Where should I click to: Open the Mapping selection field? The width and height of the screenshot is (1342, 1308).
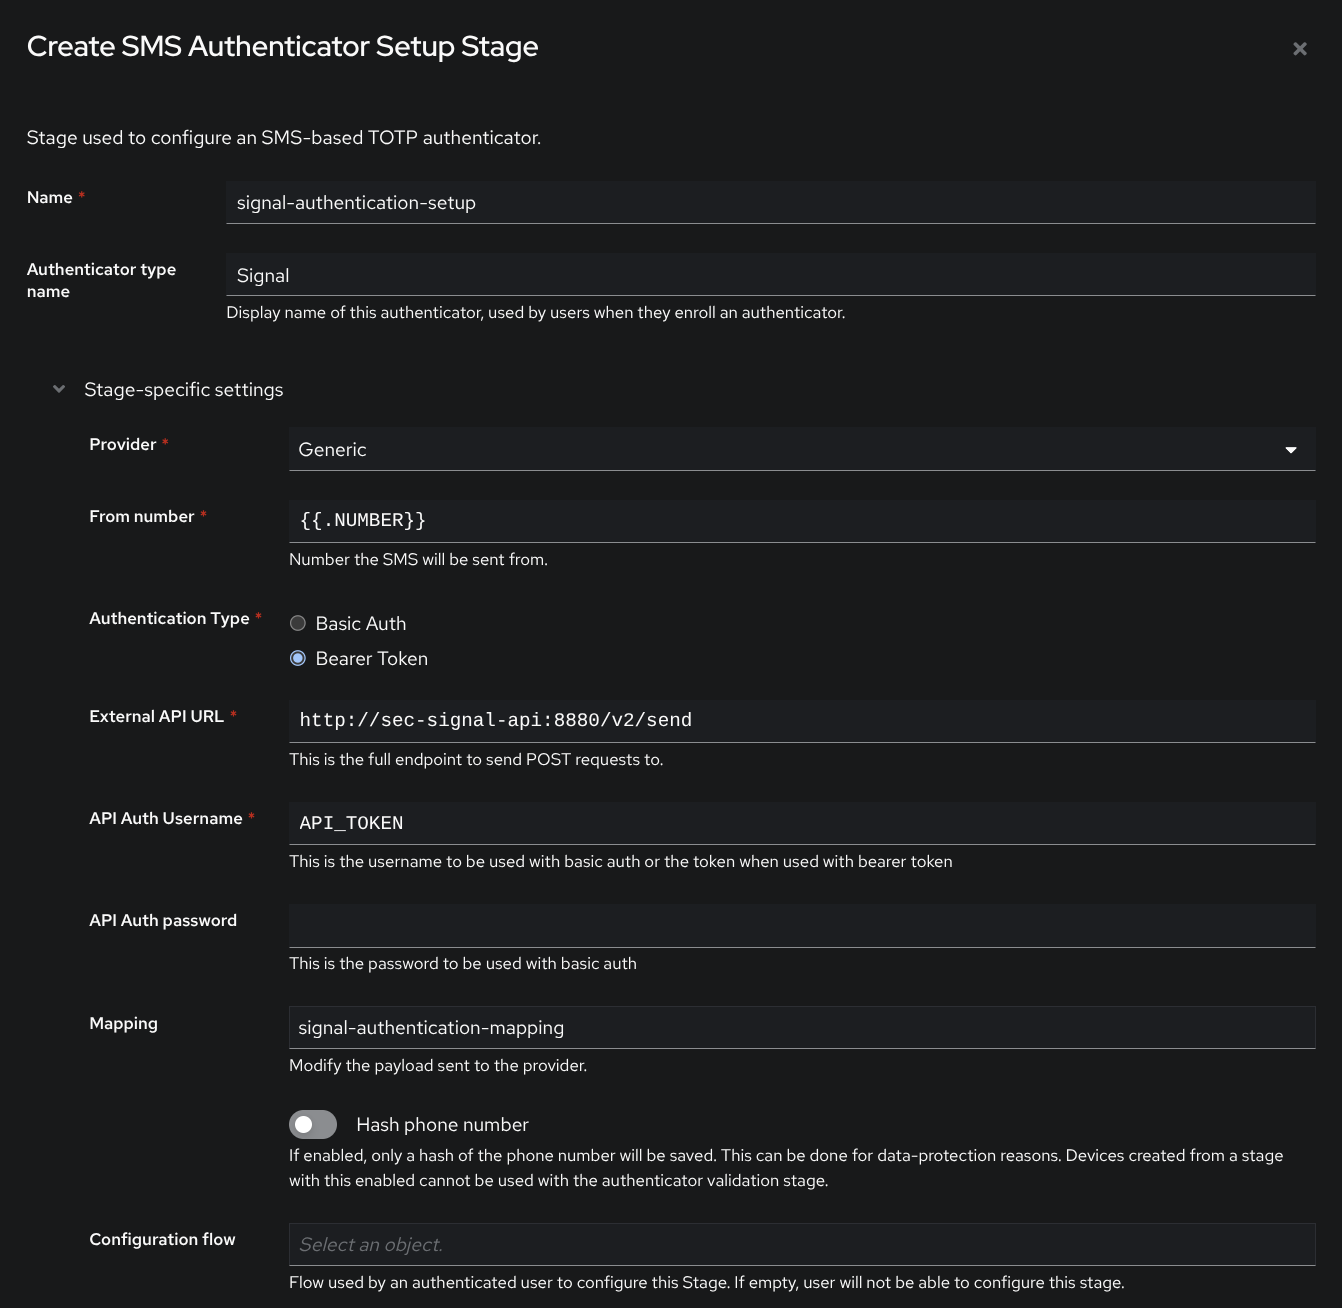point(800,1027)
